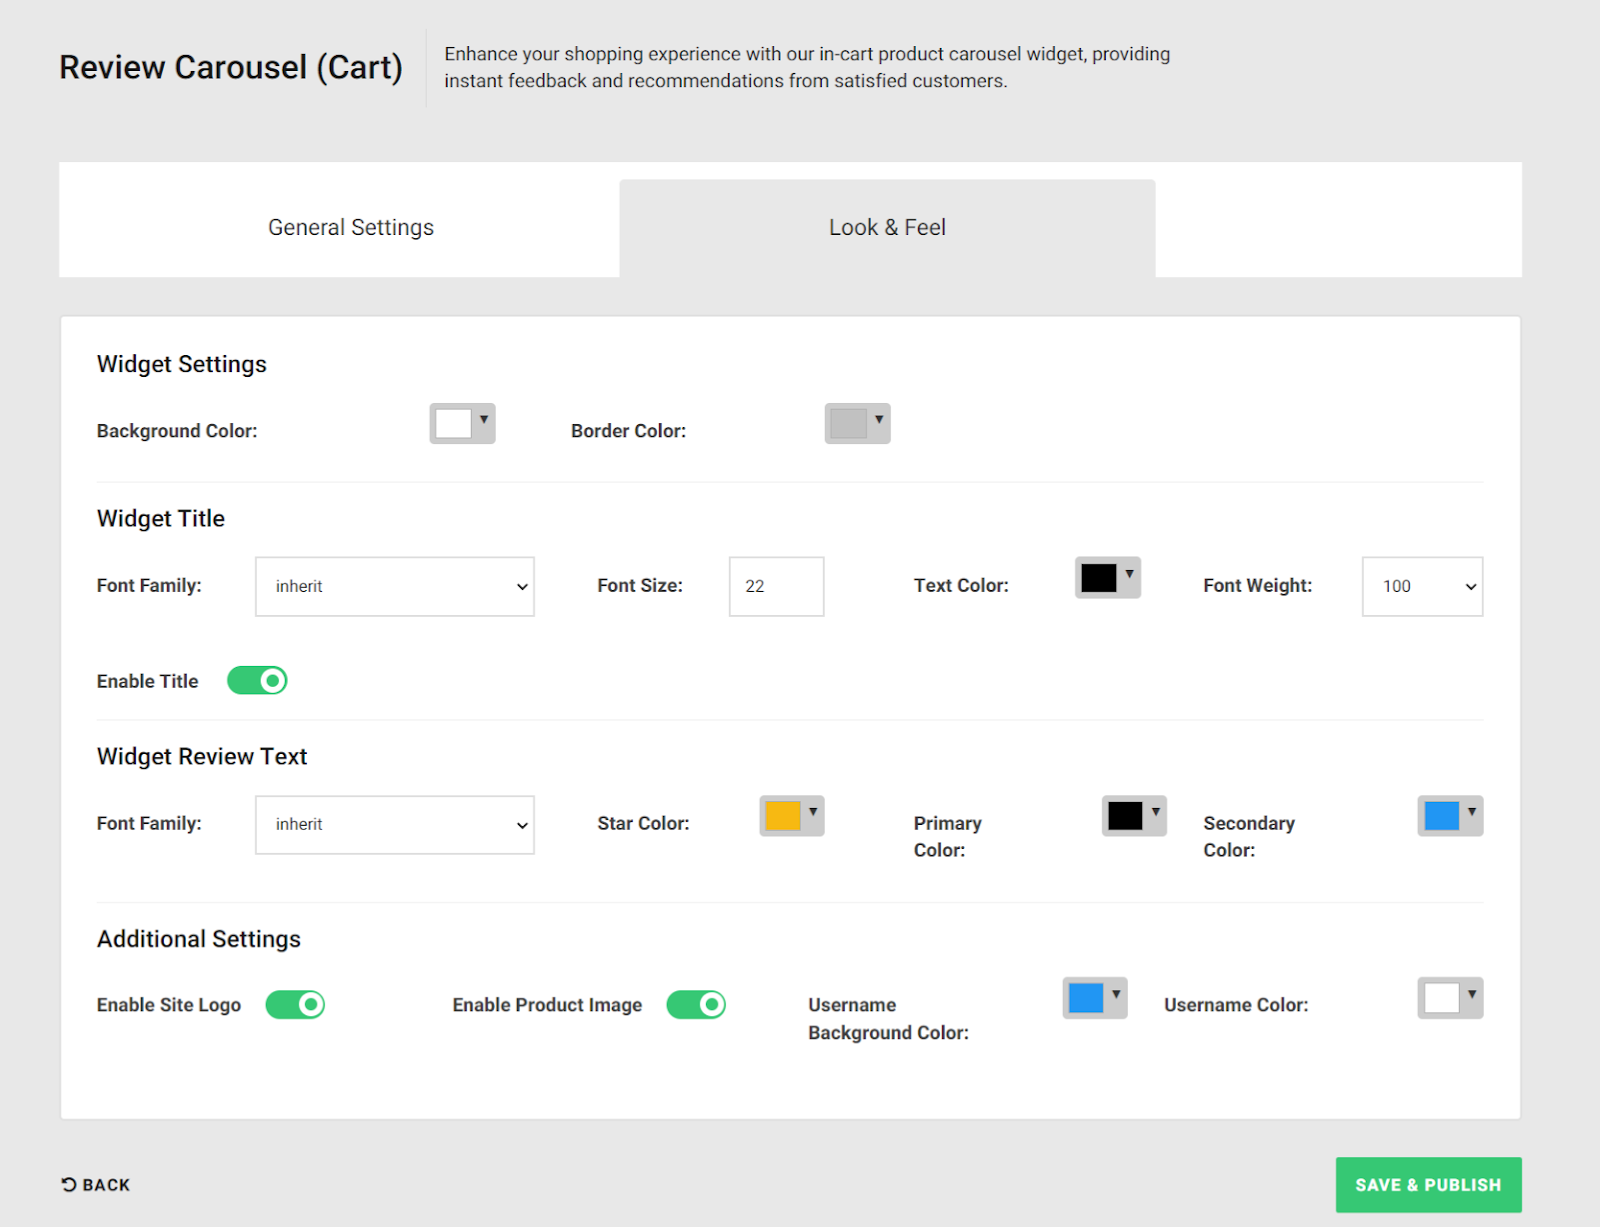
Task: Disable the Enable Product Image switch
Action: coord(696,1005)
